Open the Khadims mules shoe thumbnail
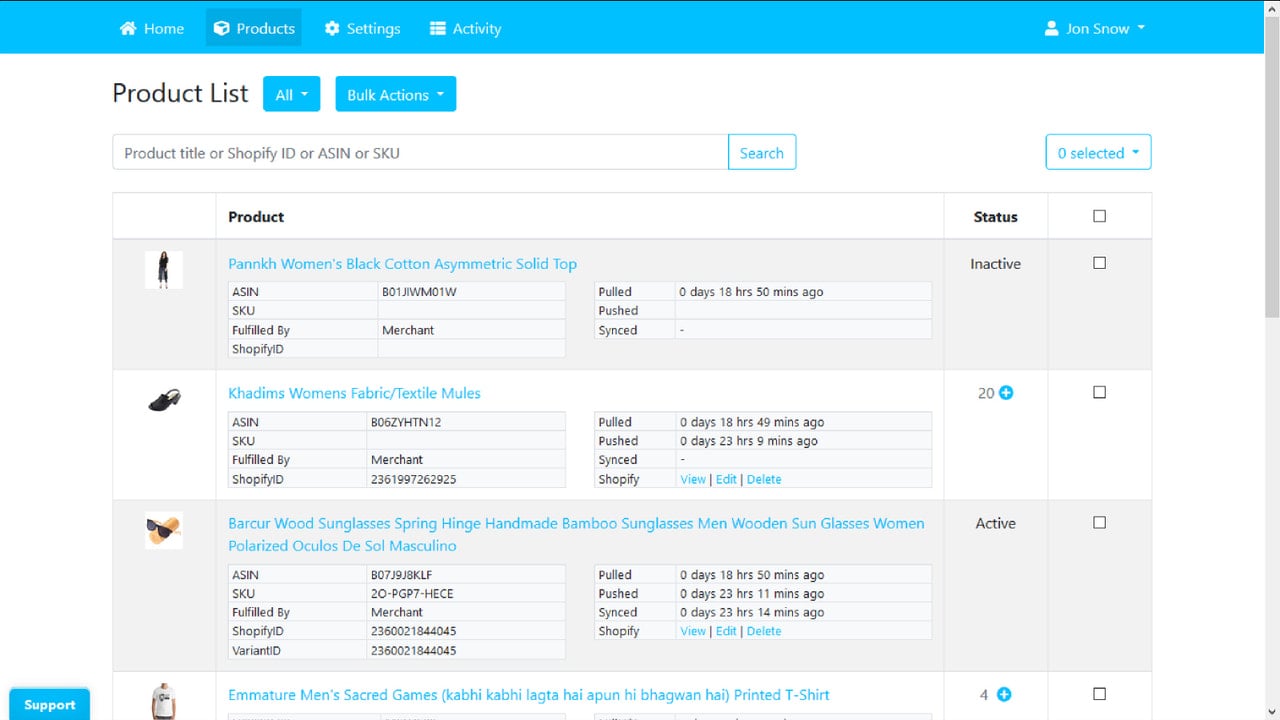 click(164, 400)
